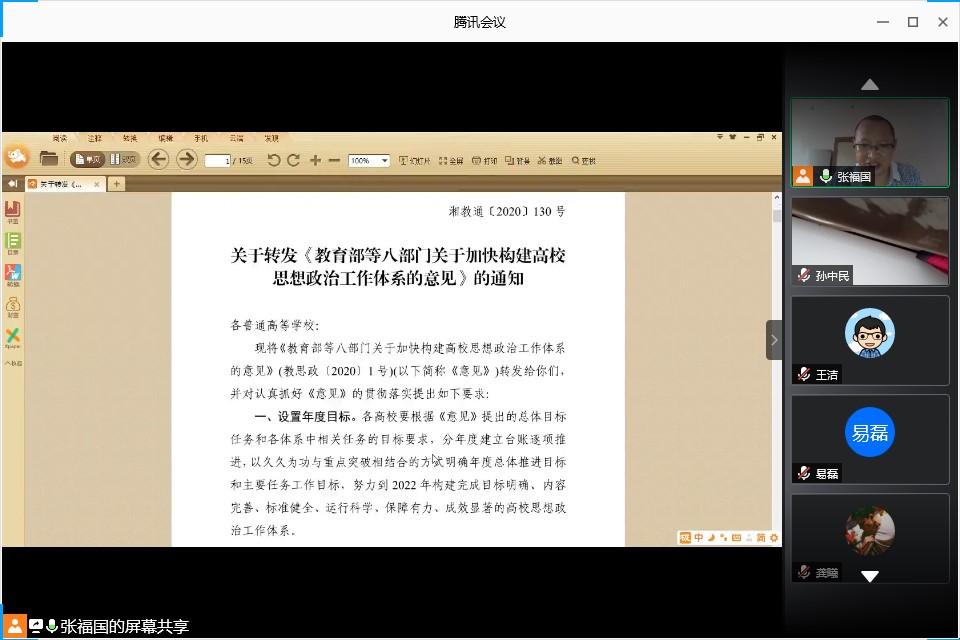Screen dimensions: 960x640
Task: Switch to single-page view mode
Action: tap(88, 159)
